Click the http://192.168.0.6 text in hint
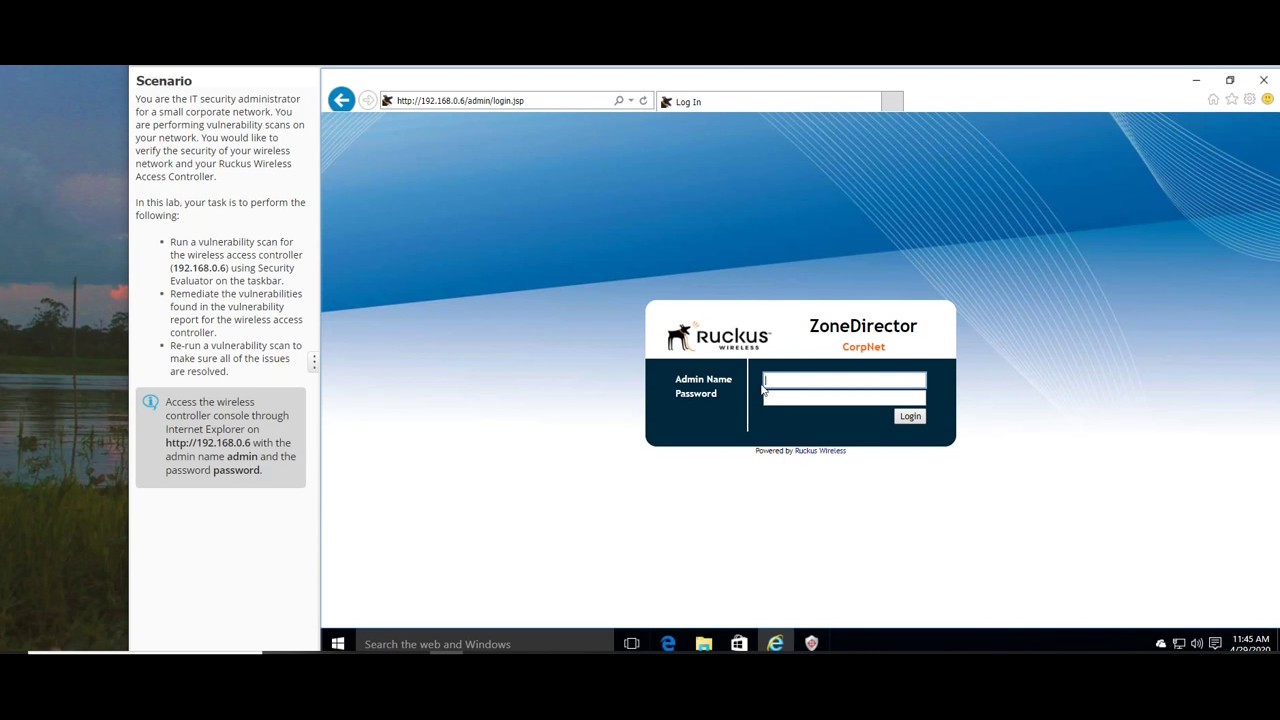1280x720 pixels. (x=208, y=443)
